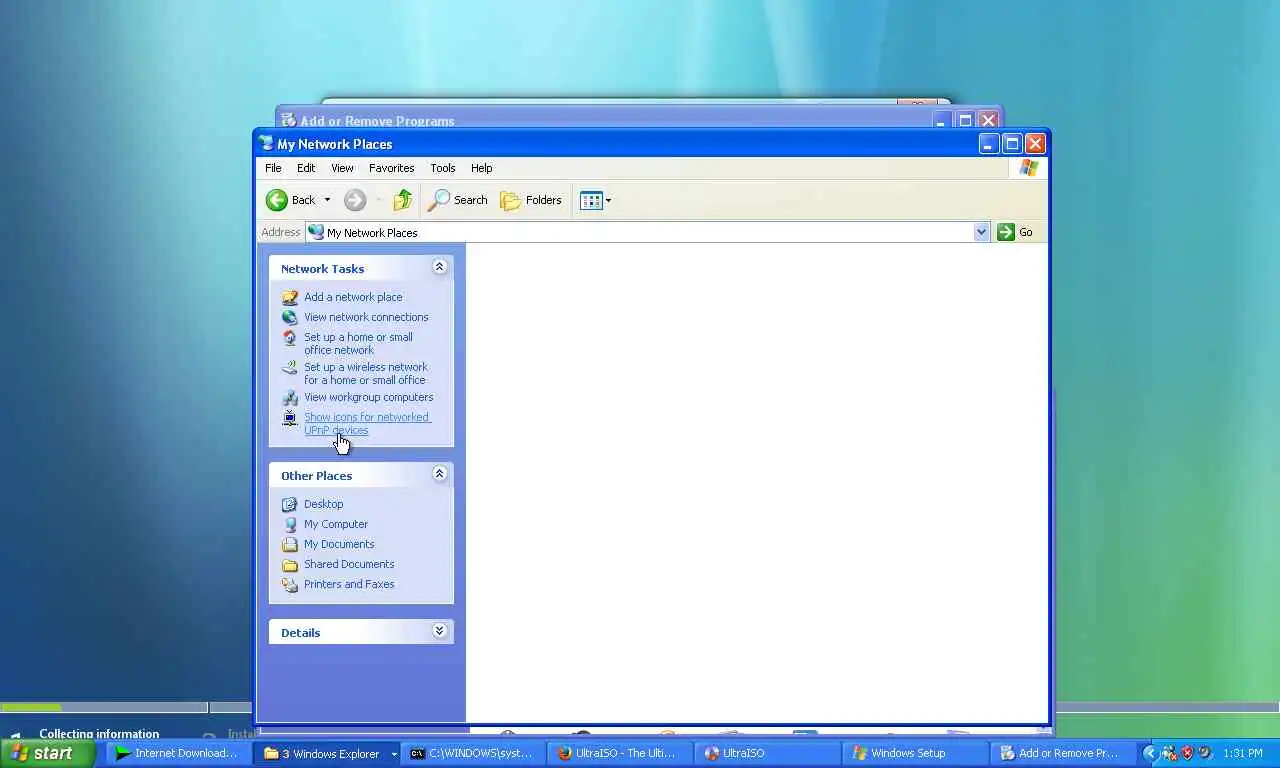This screenshot has height=768, width=1280.
Task: Switch to the UltraISO app taskbar button
Action: click(x=765, y=753)
